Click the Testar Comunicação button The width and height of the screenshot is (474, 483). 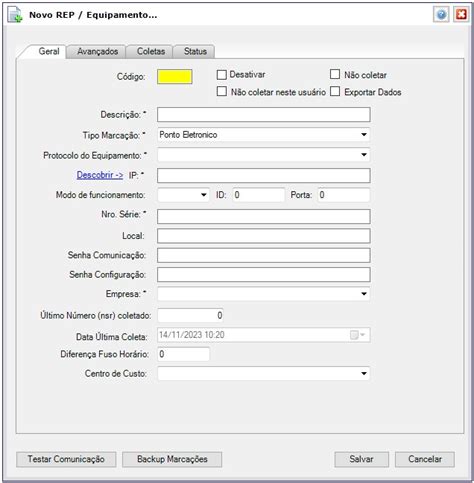[x=66, y=459]
